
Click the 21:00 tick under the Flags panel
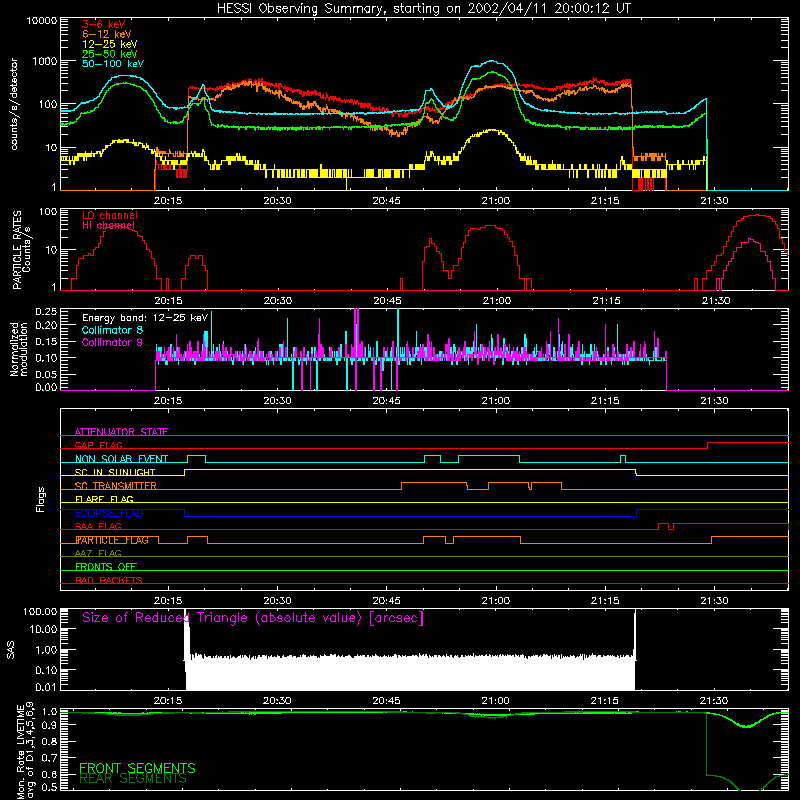pos(496,601)
